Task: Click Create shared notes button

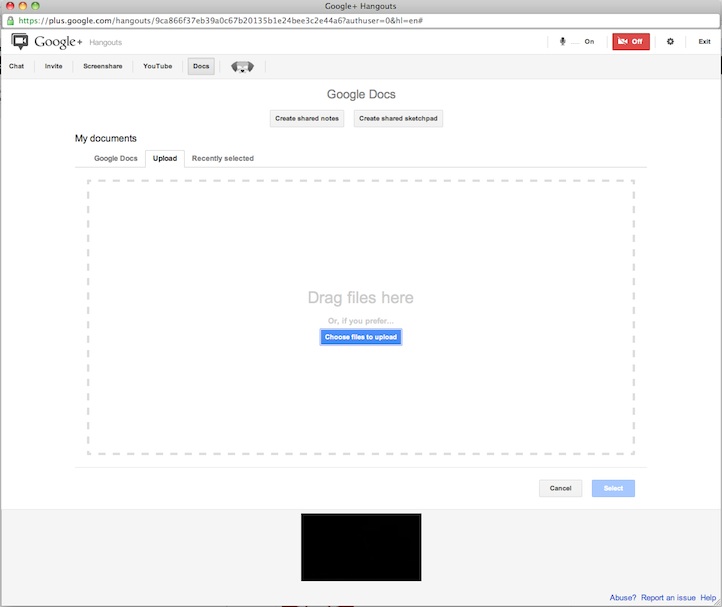Action: point(307,118)
